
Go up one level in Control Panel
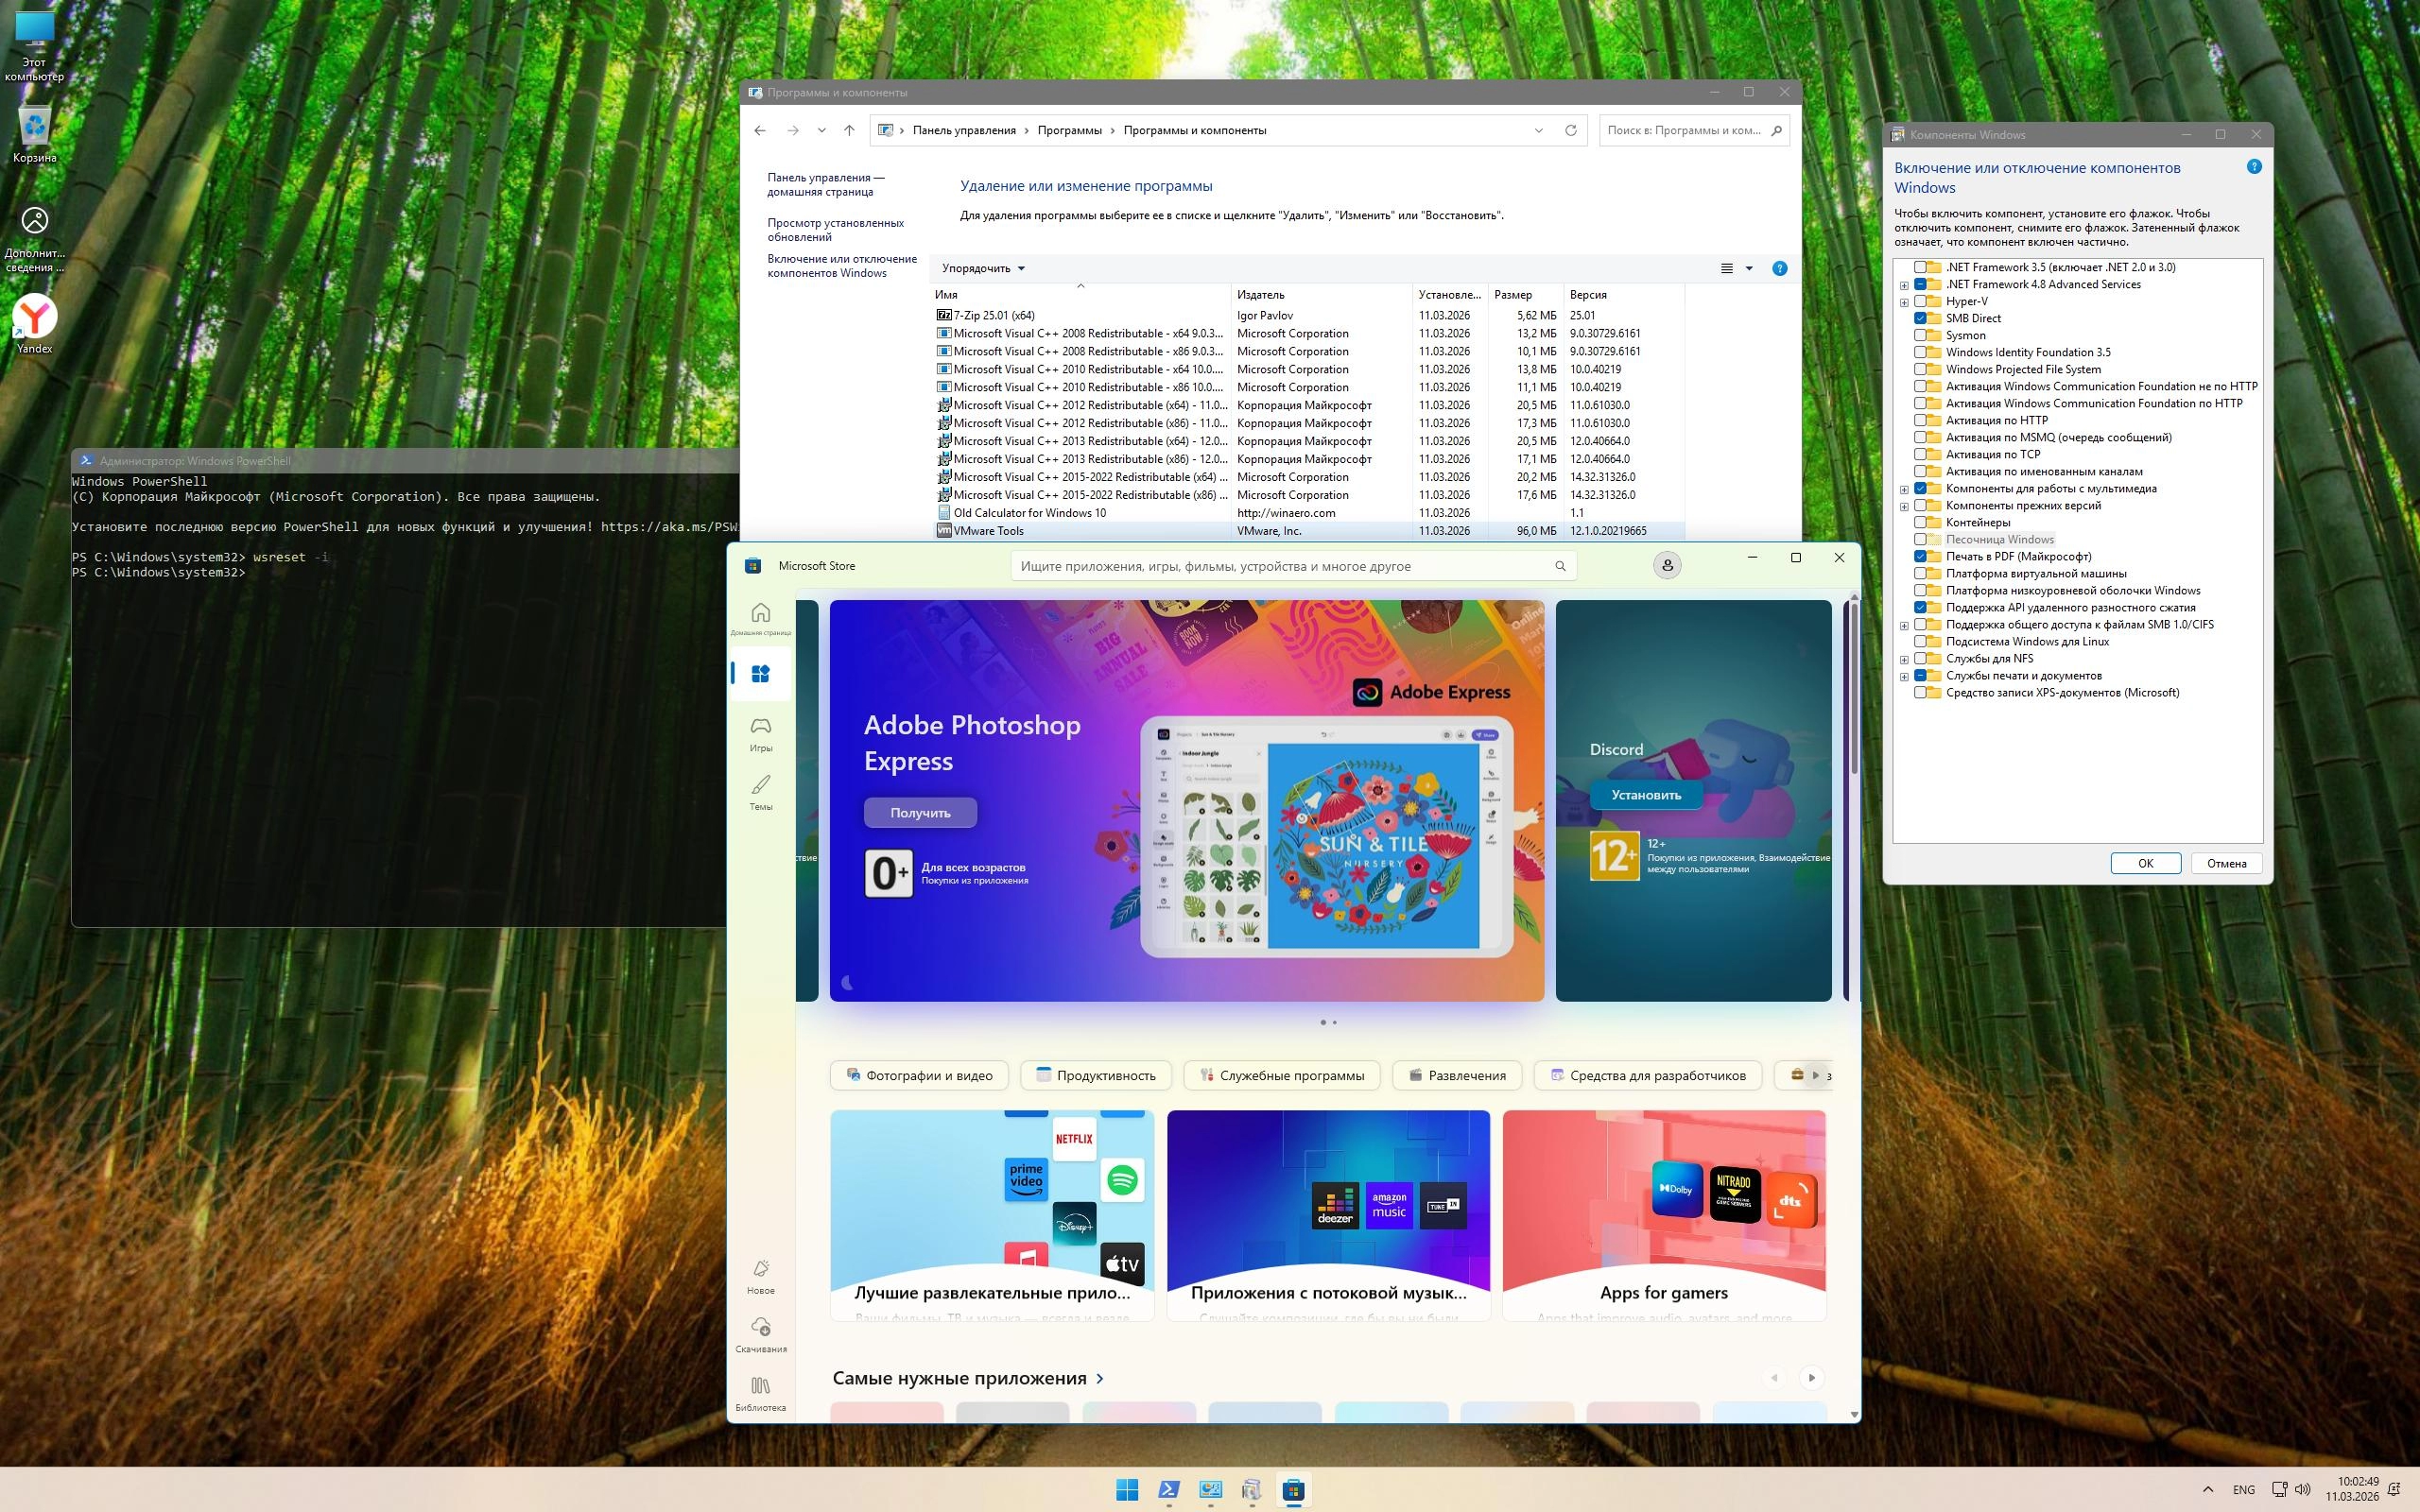[x=849, y=130]
